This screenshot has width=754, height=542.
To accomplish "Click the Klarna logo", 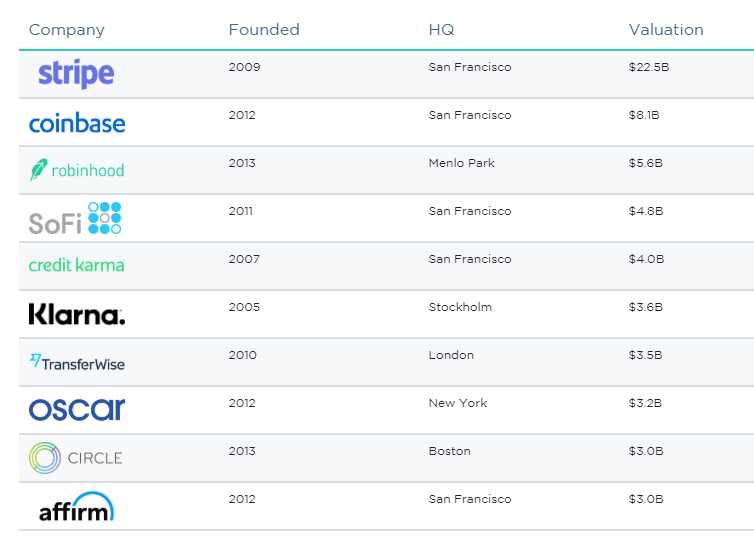I will pos(77,315).
